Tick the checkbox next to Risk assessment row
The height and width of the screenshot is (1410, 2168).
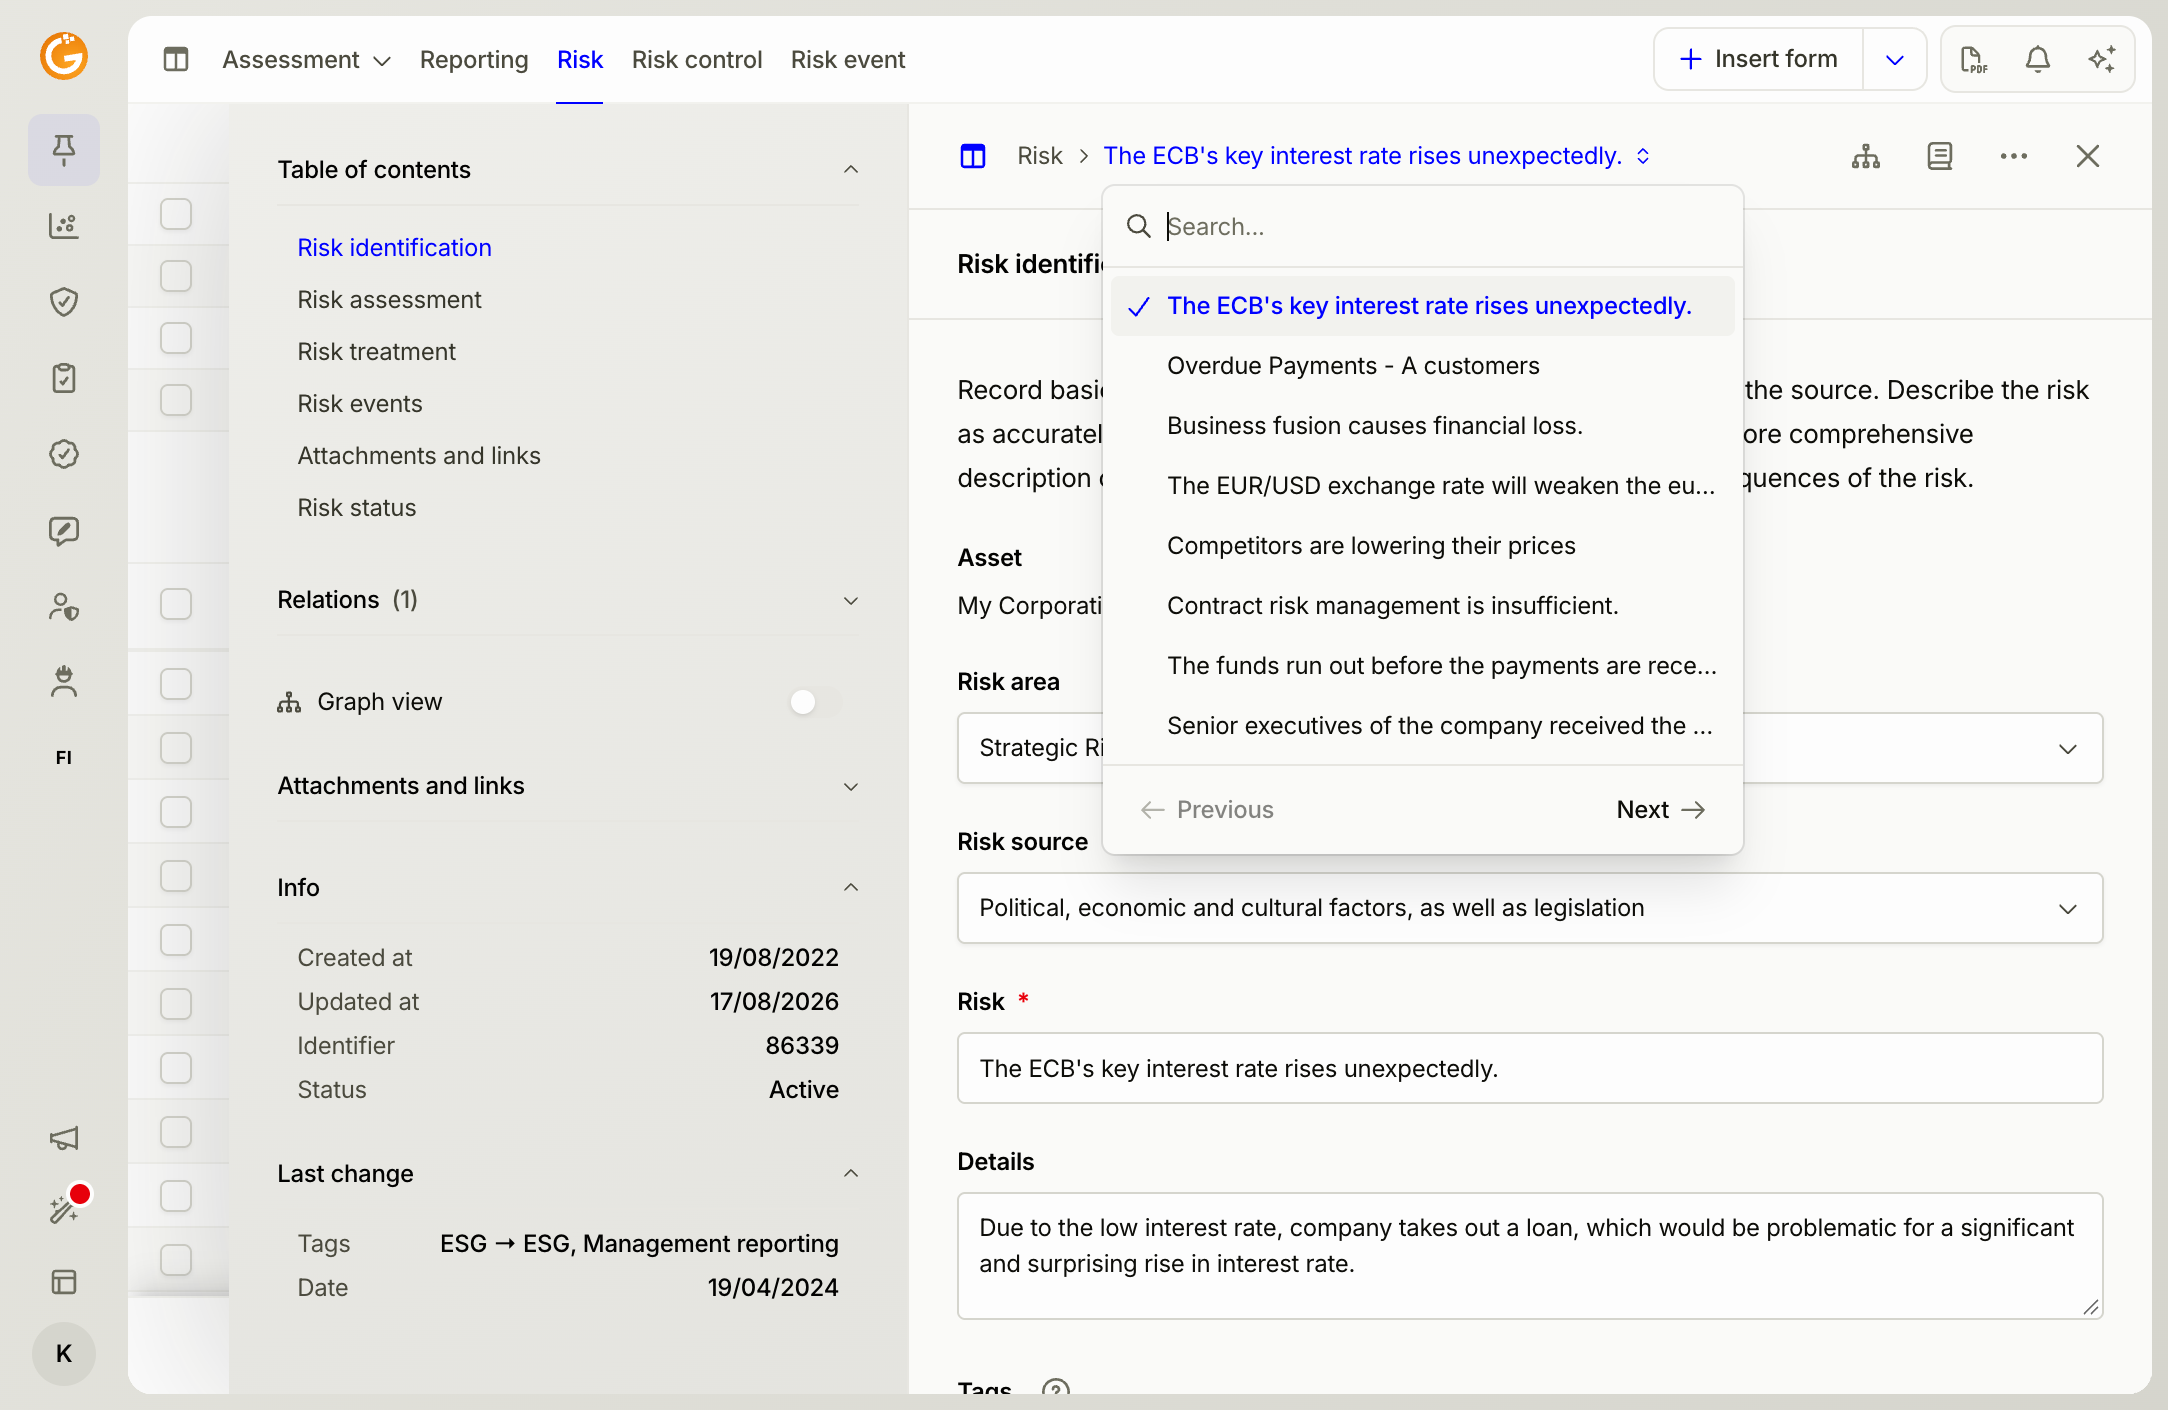(176, 276)
